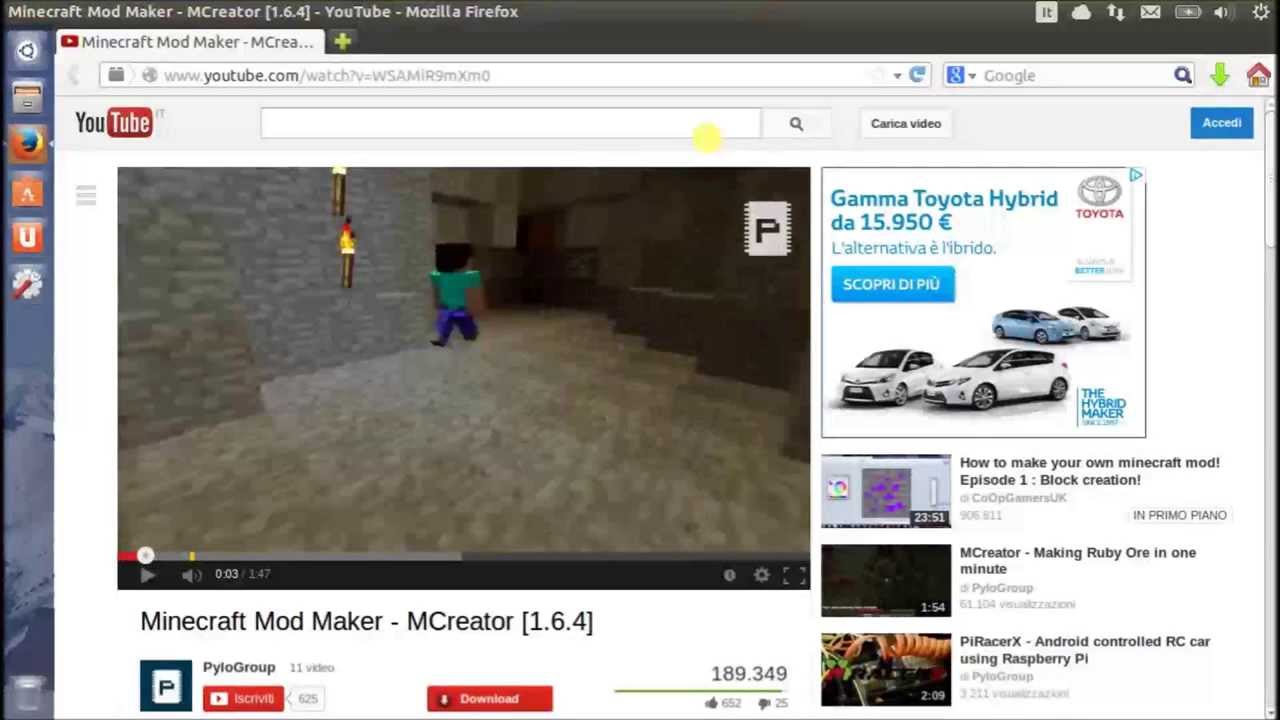Open the sound volume indicator in top panel

point(1221,12)
